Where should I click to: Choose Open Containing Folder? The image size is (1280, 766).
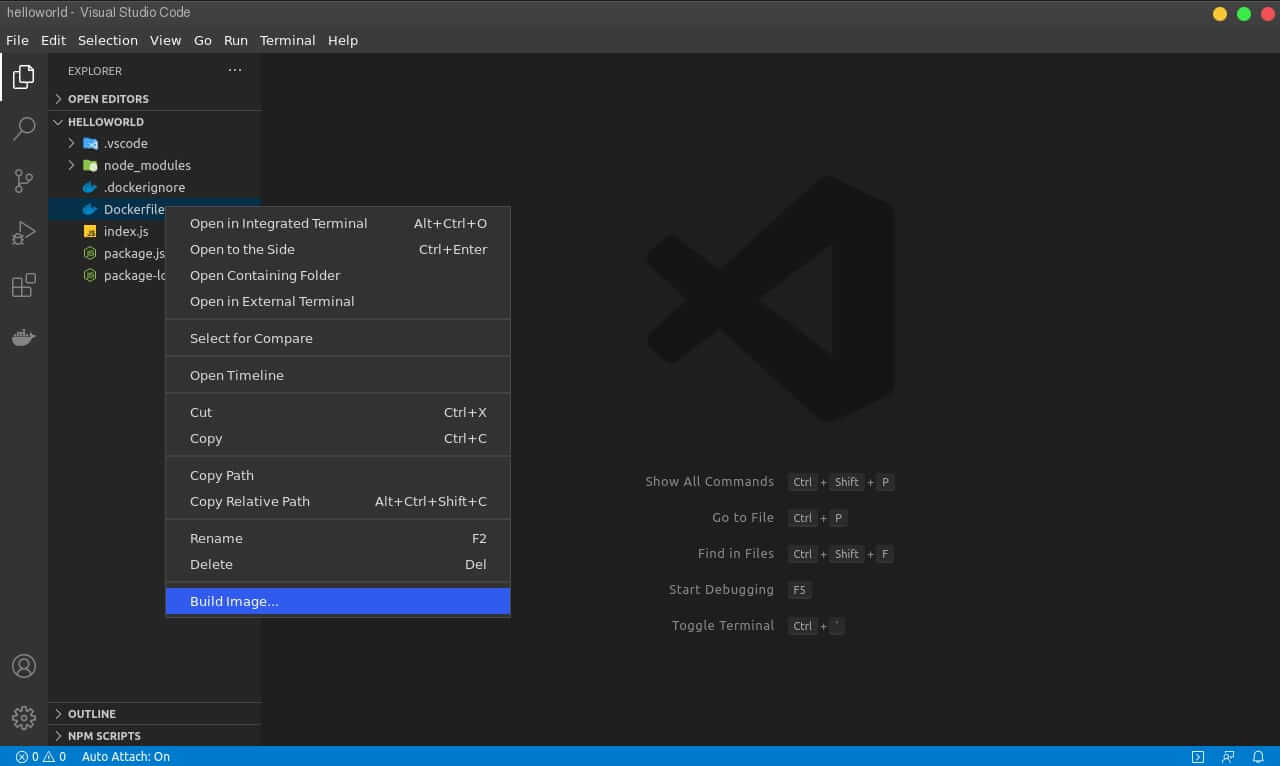pyautogui.click(x=338, y=275)
